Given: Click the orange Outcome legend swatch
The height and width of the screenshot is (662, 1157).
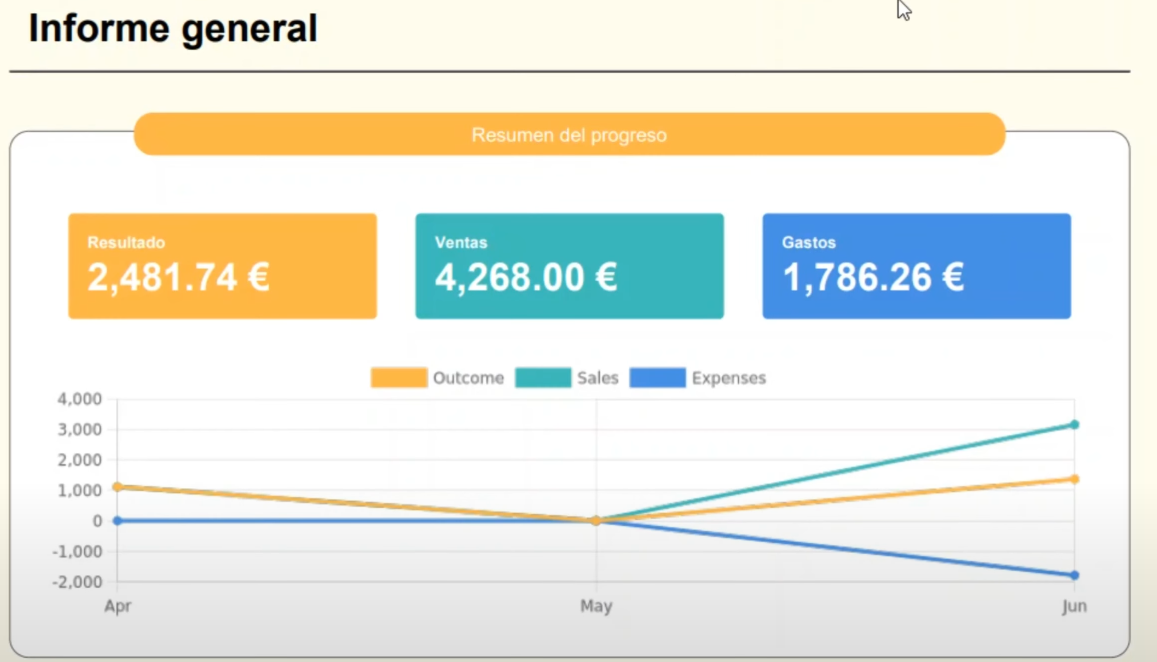Looking at the screenshot, I should 398,378.
